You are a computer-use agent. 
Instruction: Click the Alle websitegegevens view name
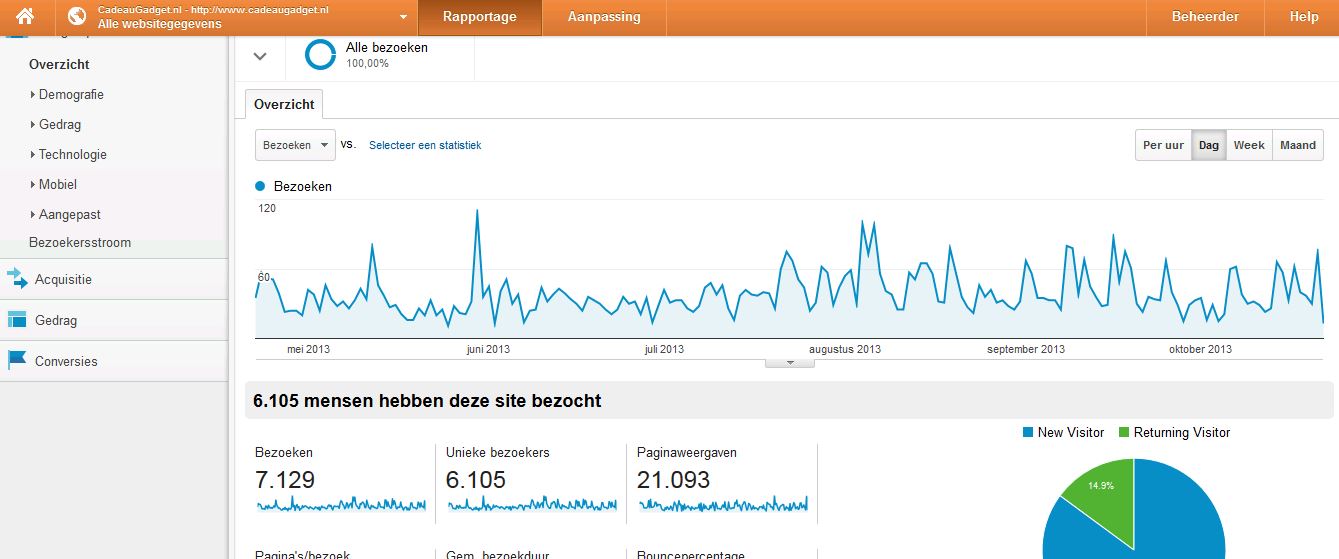click(x=159, y=23)
